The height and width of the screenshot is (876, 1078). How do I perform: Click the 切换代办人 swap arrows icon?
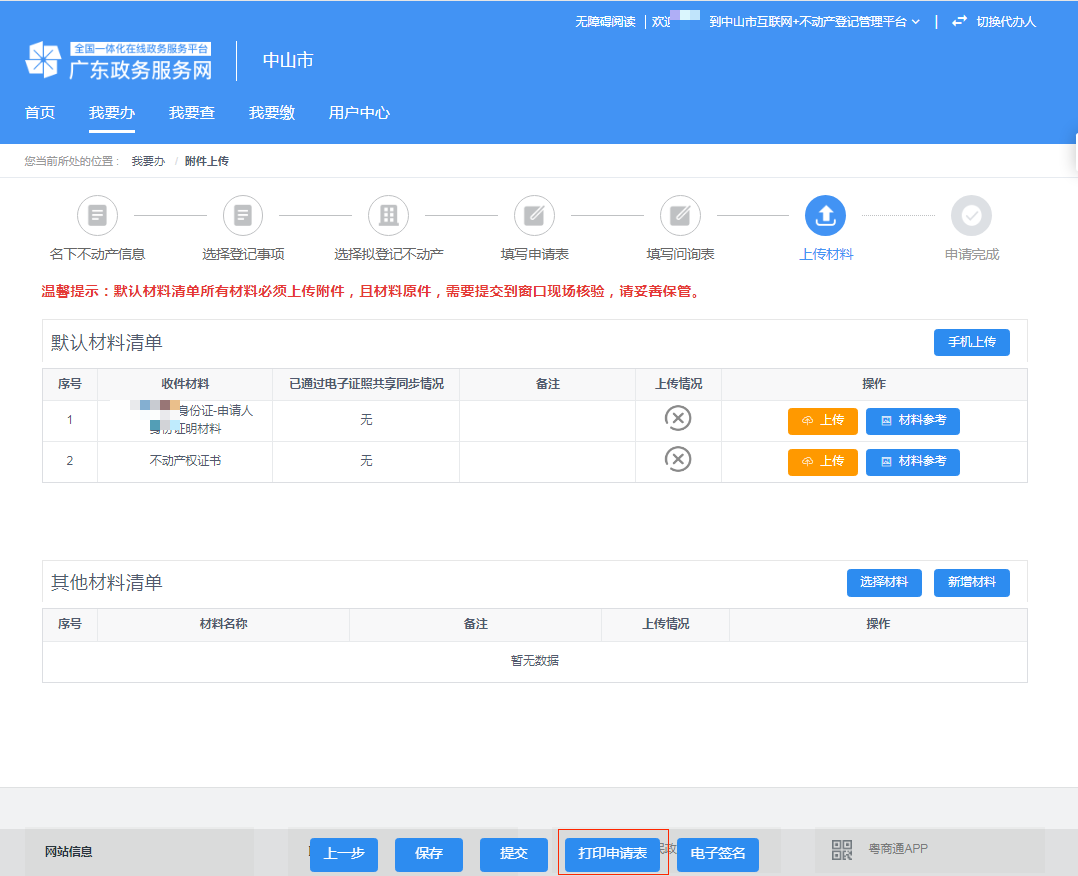pyautogui.click(x=959, y=20)
